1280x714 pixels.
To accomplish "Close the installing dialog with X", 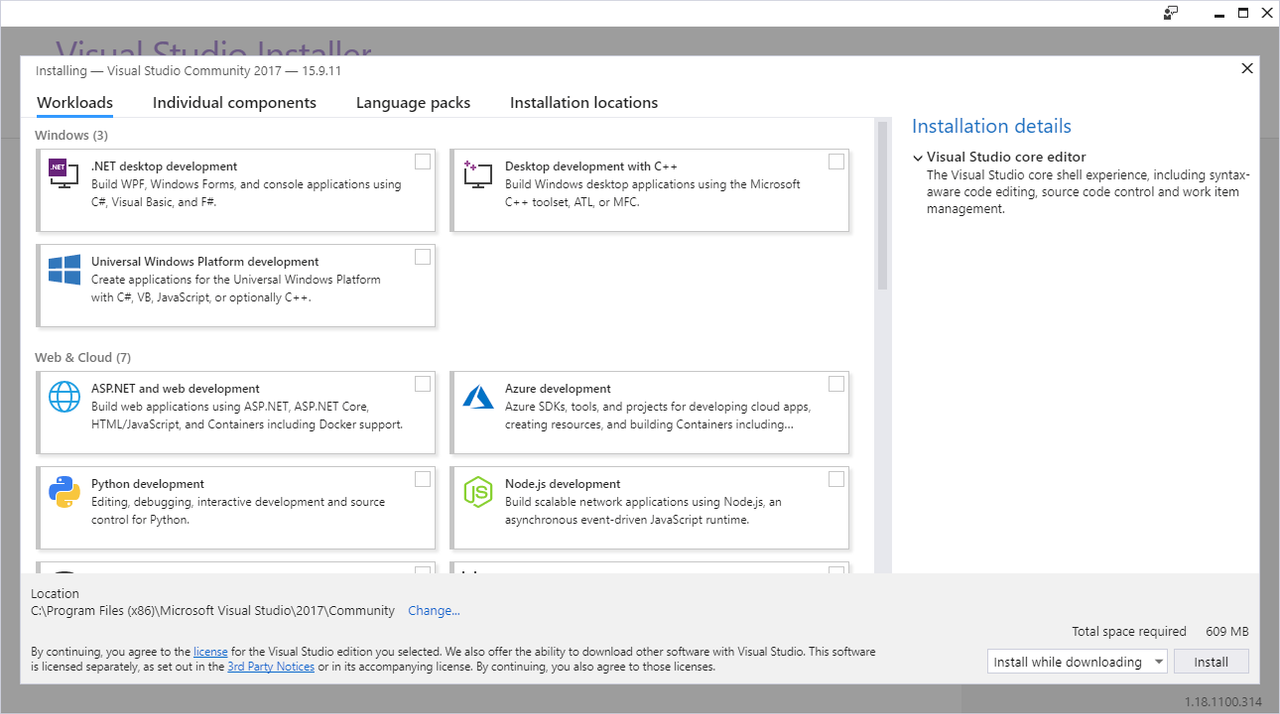I will pyautogui.click(x=1247, y=69).
